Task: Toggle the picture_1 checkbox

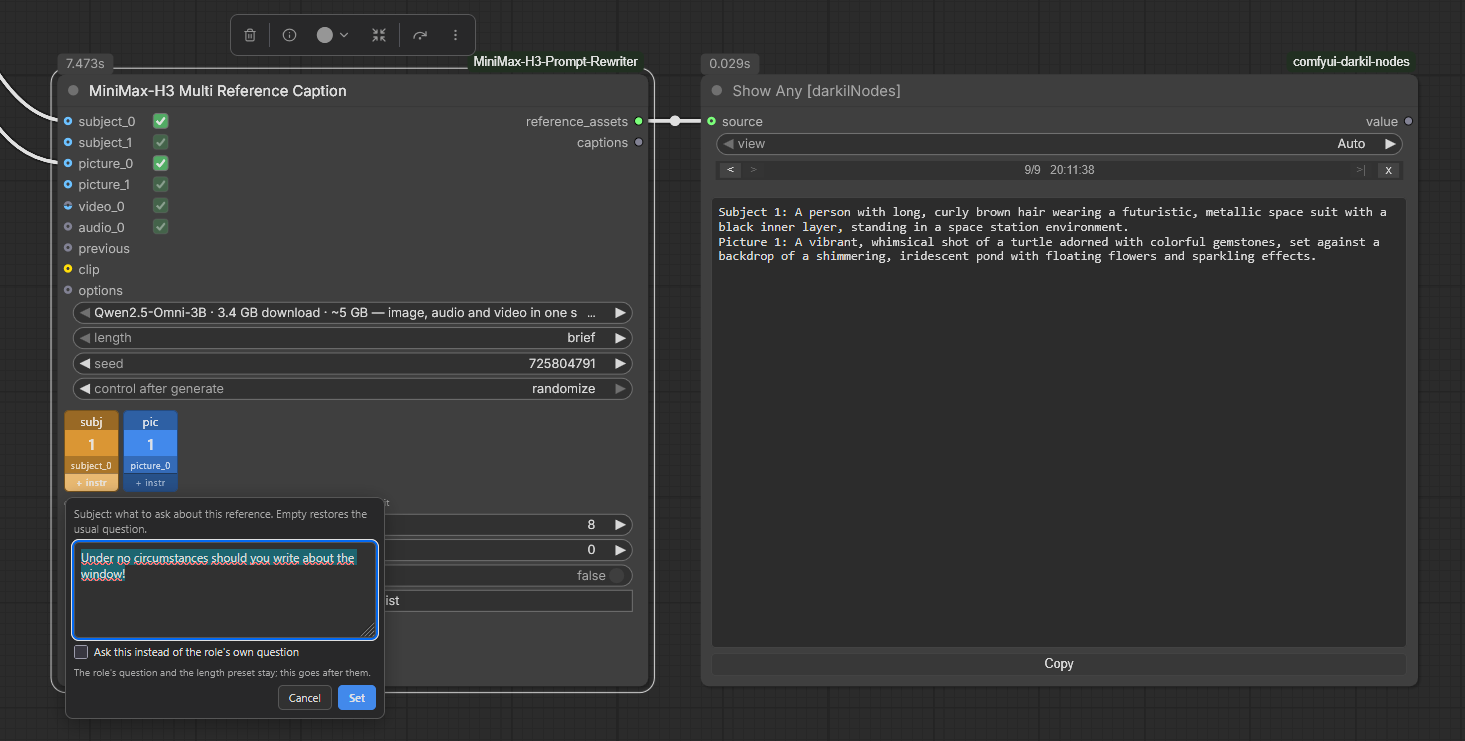Action: click(x=160, y=184)
